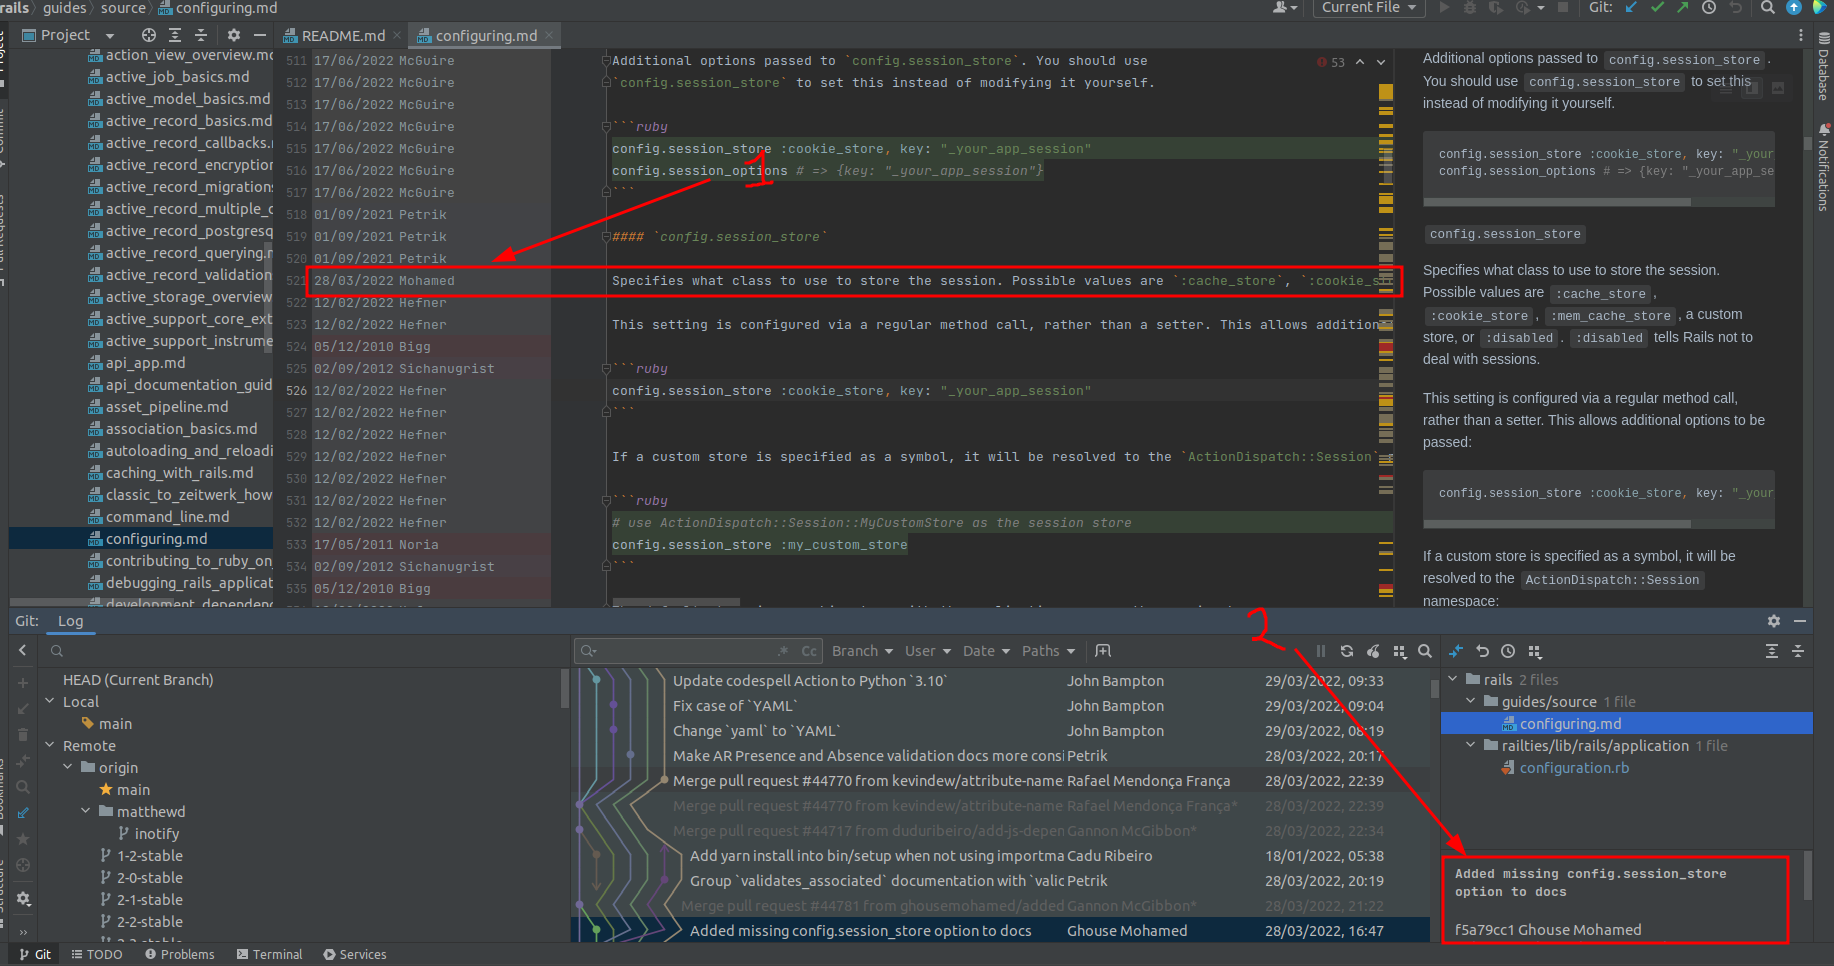Image resolution: width=1834 pixels, height=966 pixels.
Task: Open Notifications side panel
Action: click(1823, 167)
